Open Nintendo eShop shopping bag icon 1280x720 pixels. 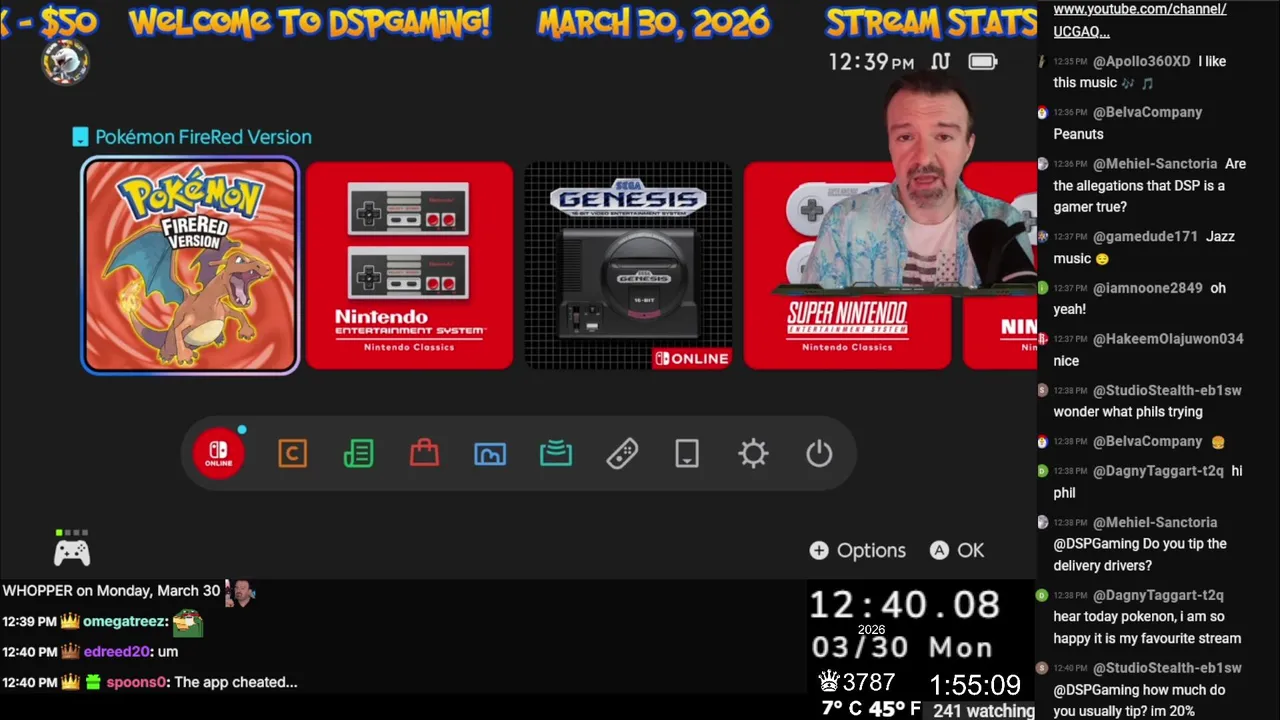(x=424, y=454)
